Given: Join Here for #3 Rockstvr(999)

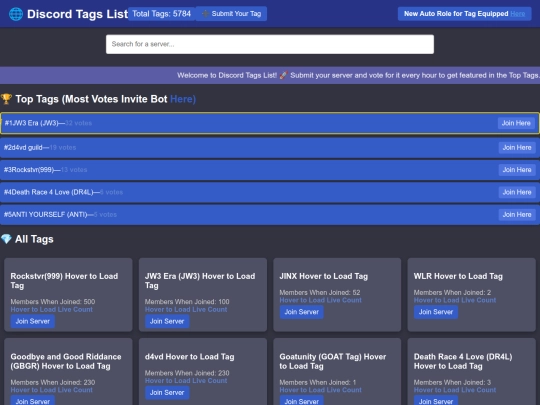Looking at the screenshot, I should (517, 170).
